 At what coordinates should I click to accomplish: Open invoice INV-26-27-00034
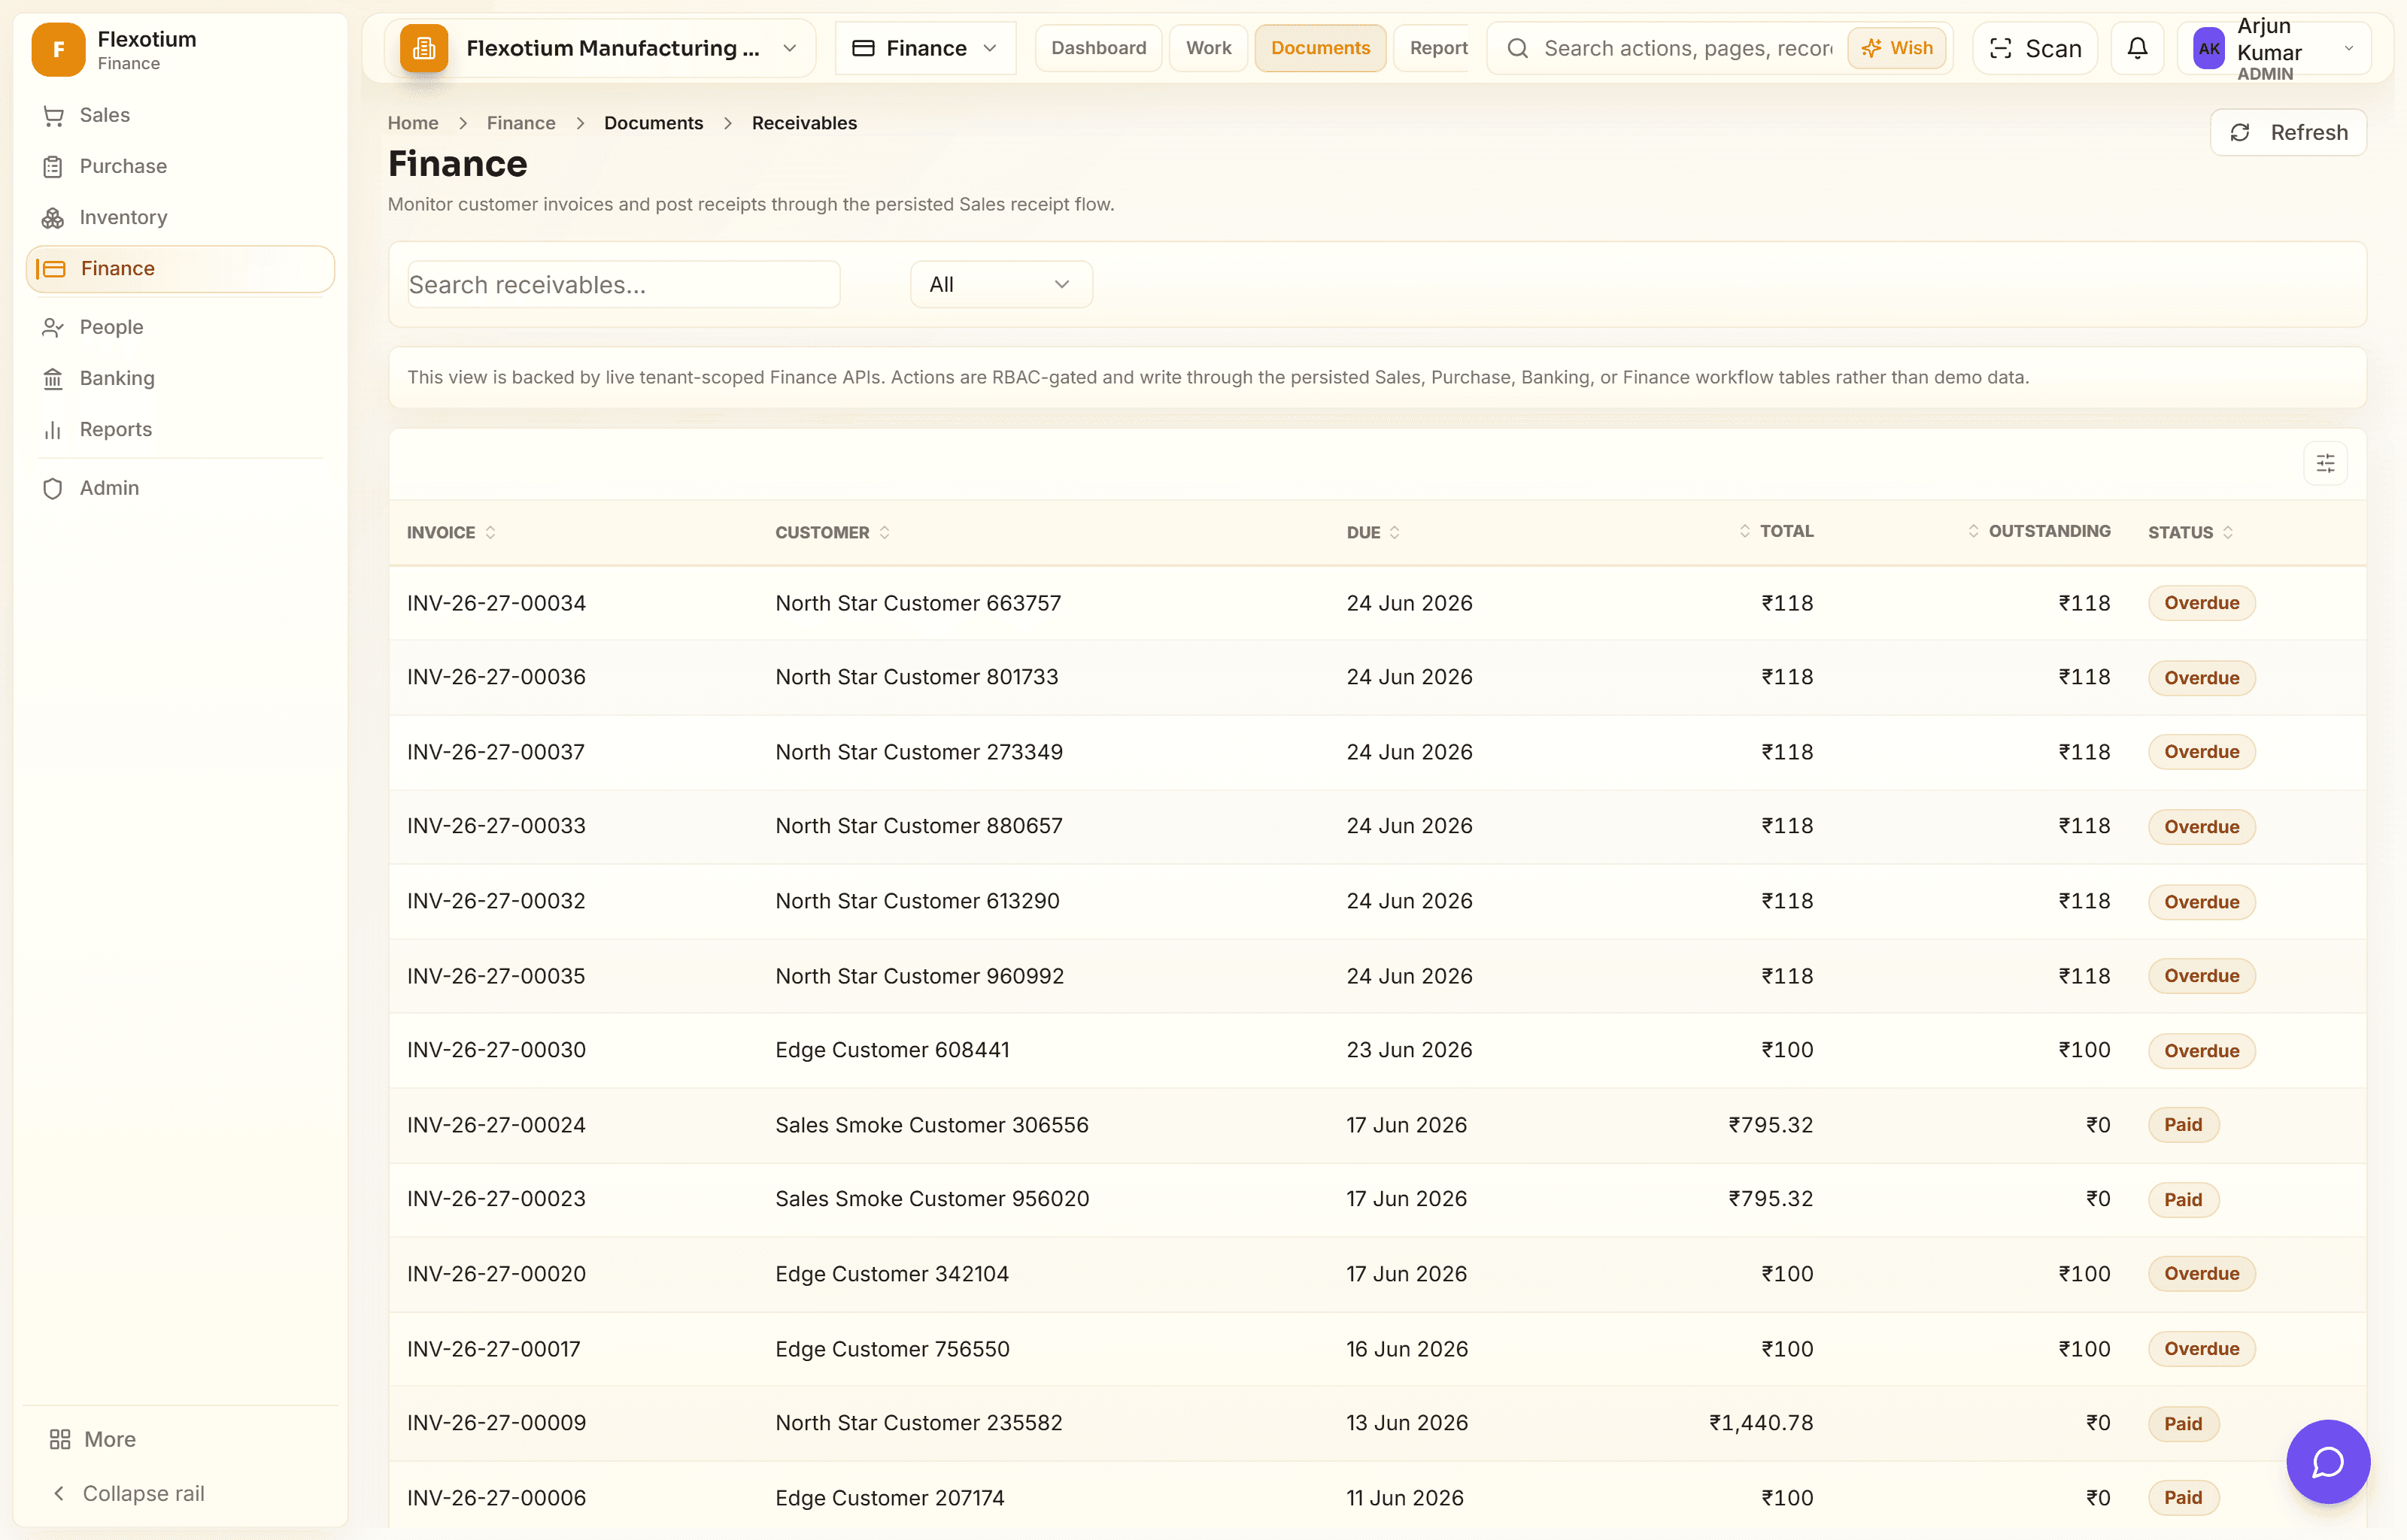pyautogui.click(x=496, y=603)
